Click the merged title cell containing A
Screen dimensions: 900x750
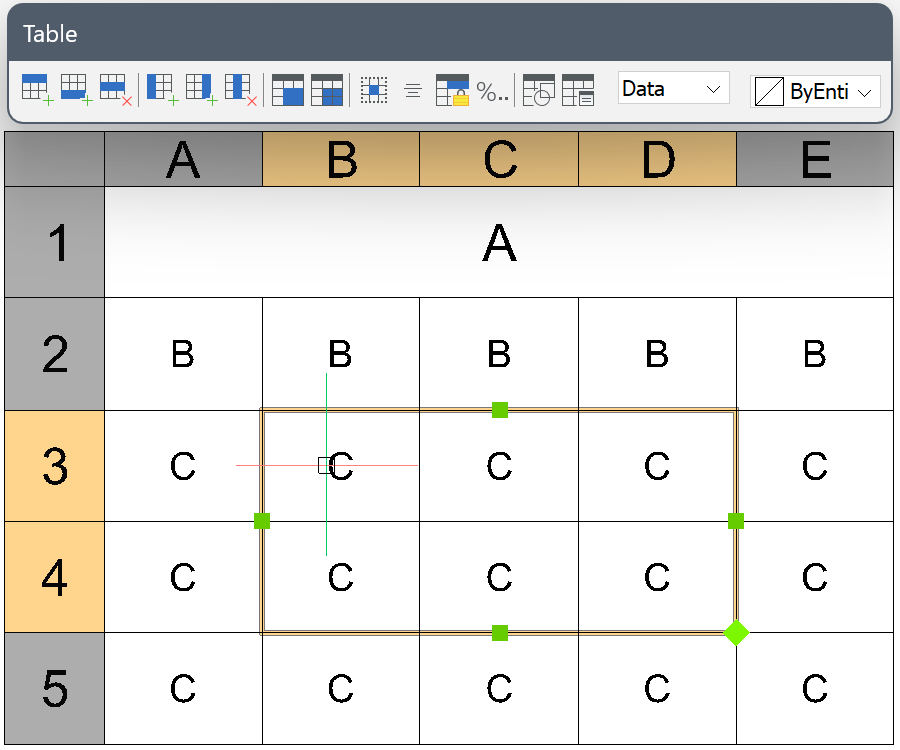pos(499,243)
